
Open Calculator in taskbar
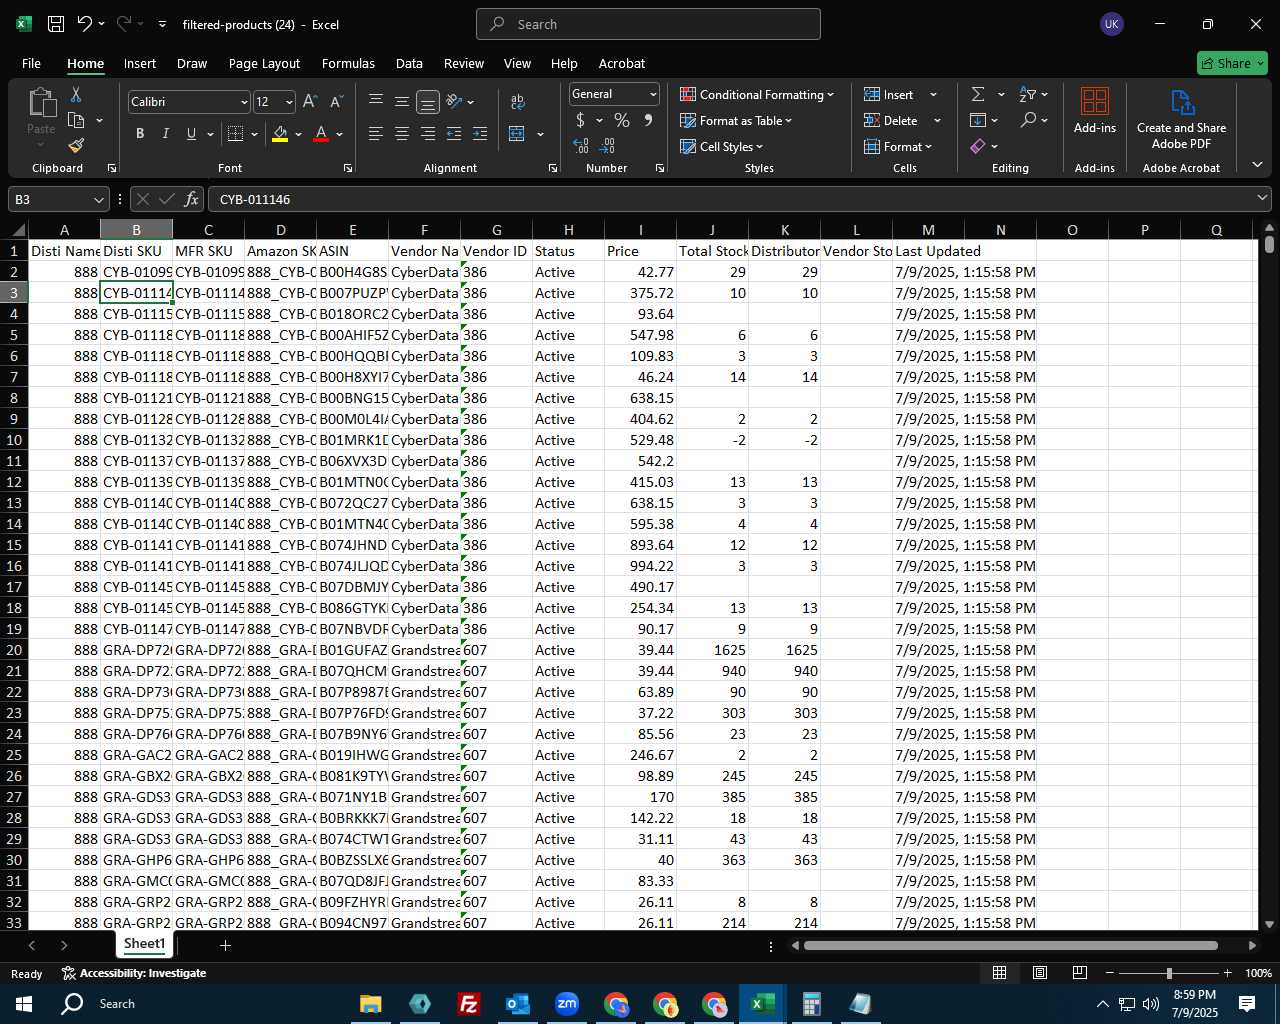click(811, 1004)
